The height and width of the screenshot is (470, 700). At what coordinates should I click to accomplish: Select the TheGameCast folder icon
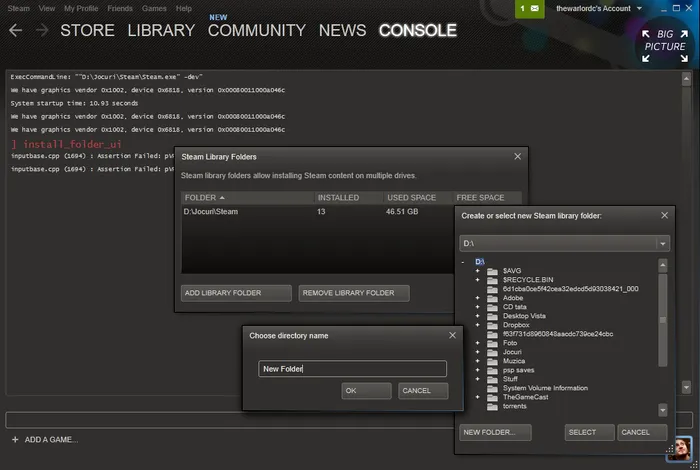tap(492, 397)
